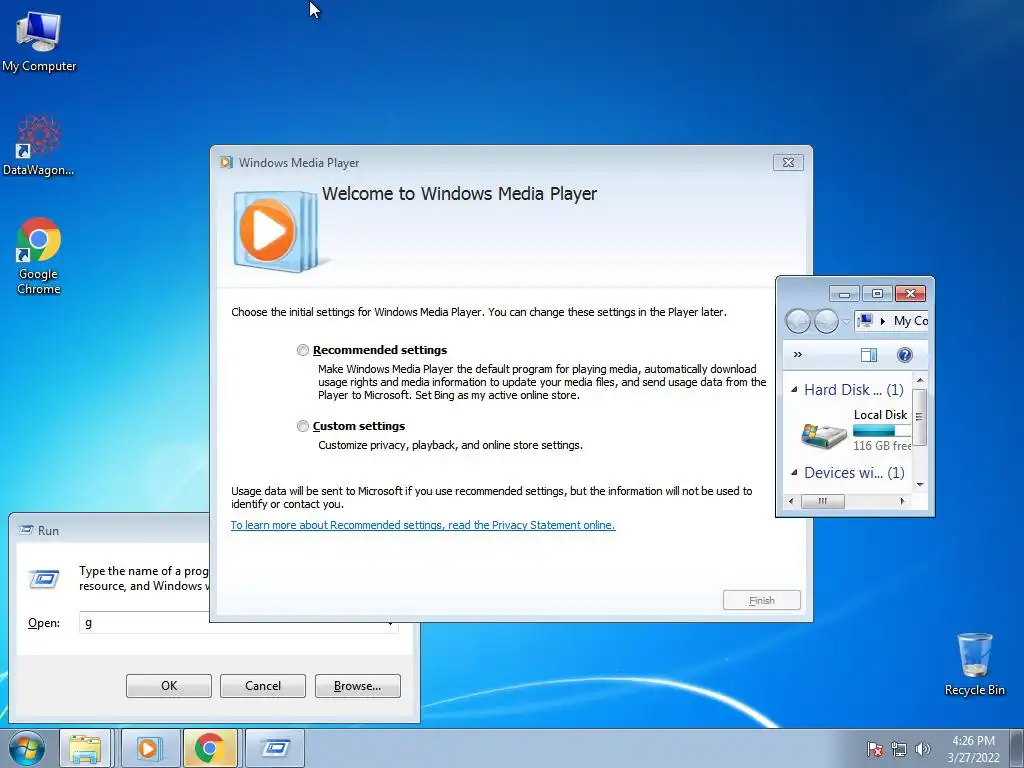Close the Windows Media Player welcome dialog
This screenshot has height=768, width=1024.
(788, 163)
